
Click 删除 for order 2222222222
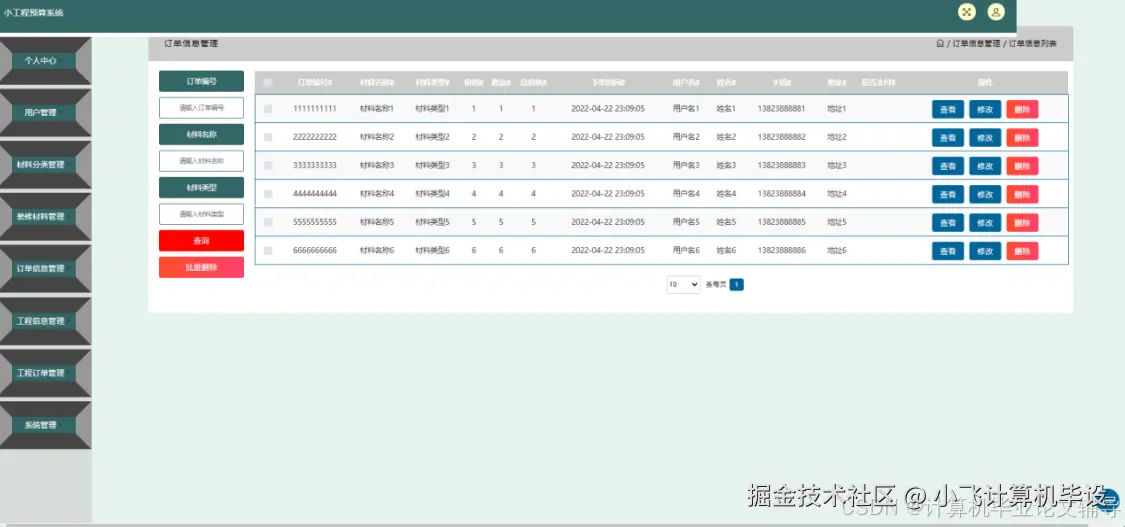click(1022, 138)
